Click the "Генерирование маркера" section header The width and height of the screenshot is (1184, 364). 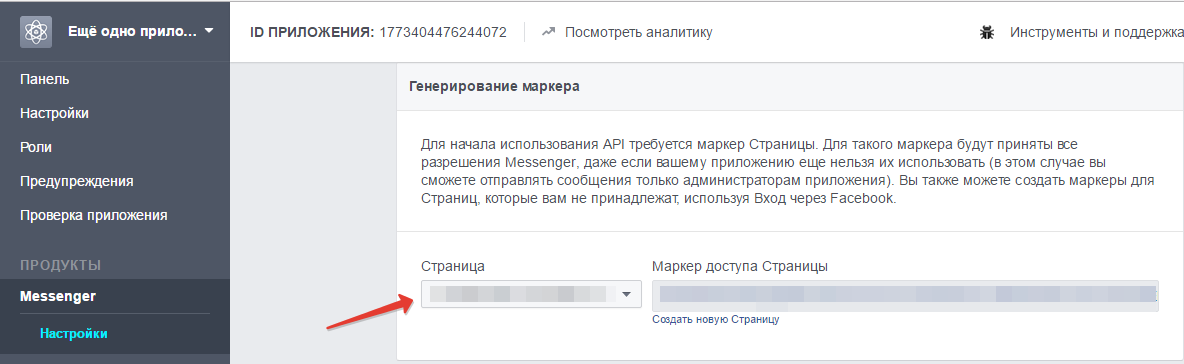click(x=494, y=87)
